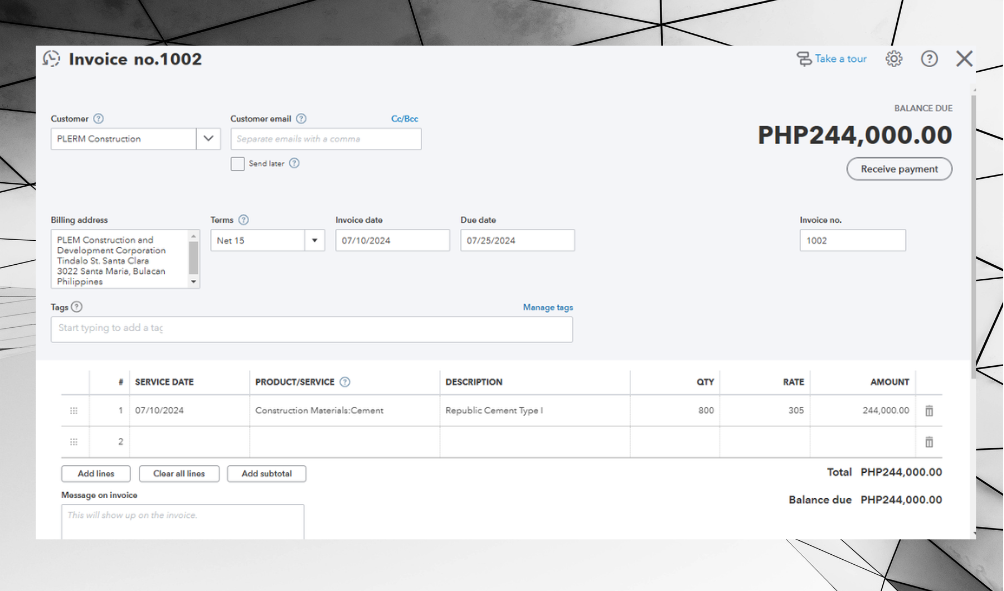Click the Due date field

pyautogui.click(x=517, y=241)
